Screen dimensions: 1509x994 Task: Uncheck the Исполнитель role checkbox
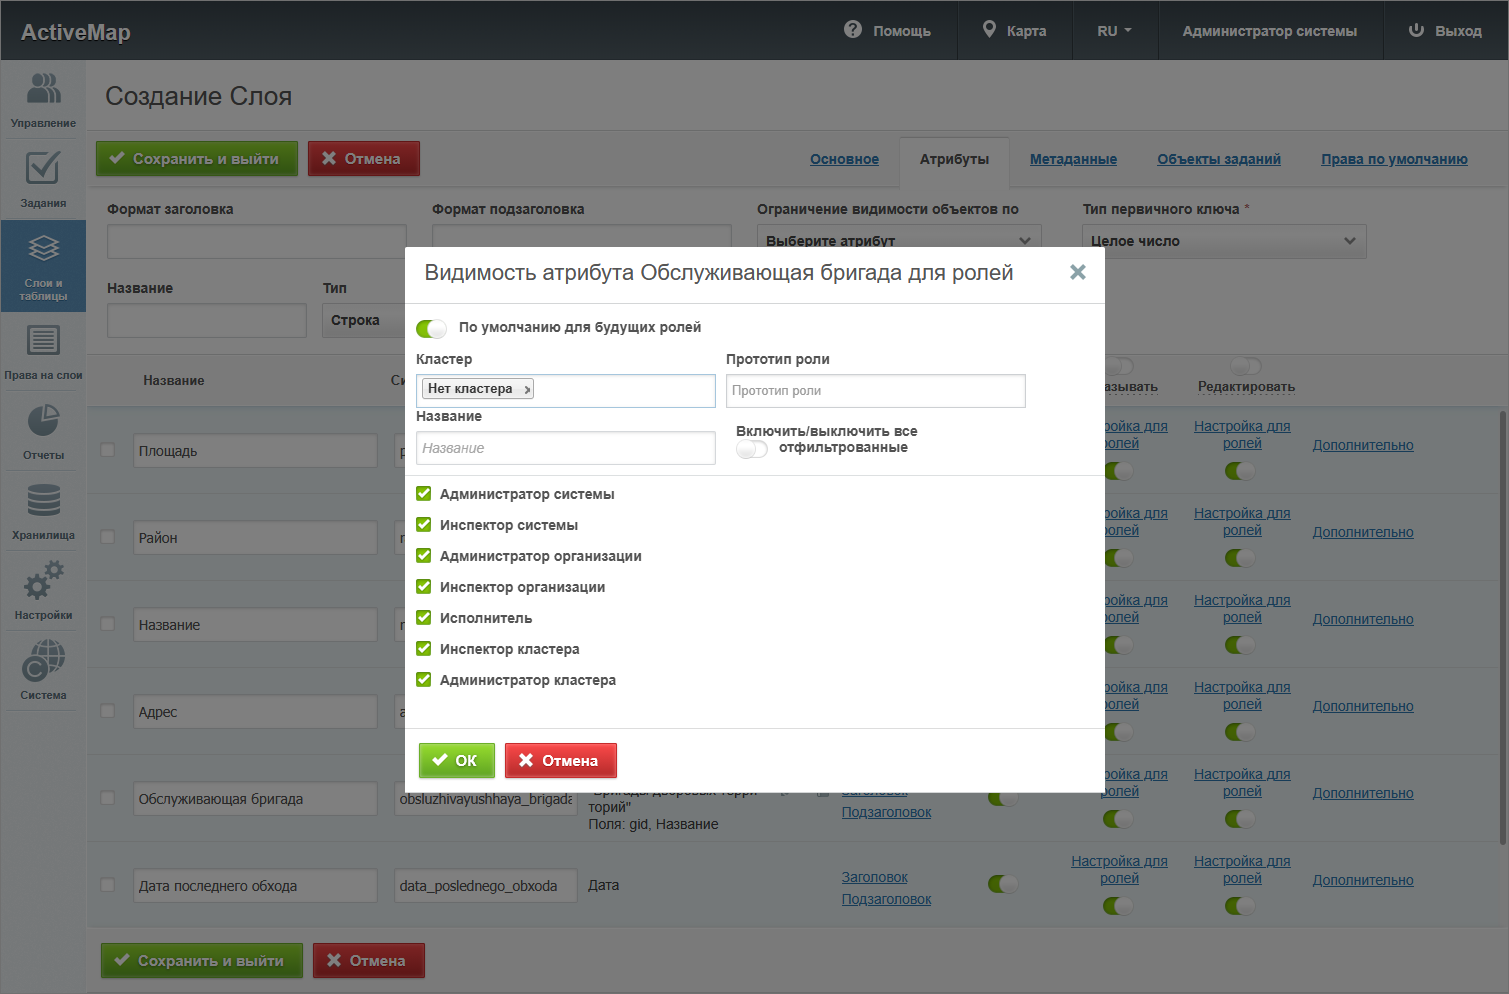pos(424,618)
